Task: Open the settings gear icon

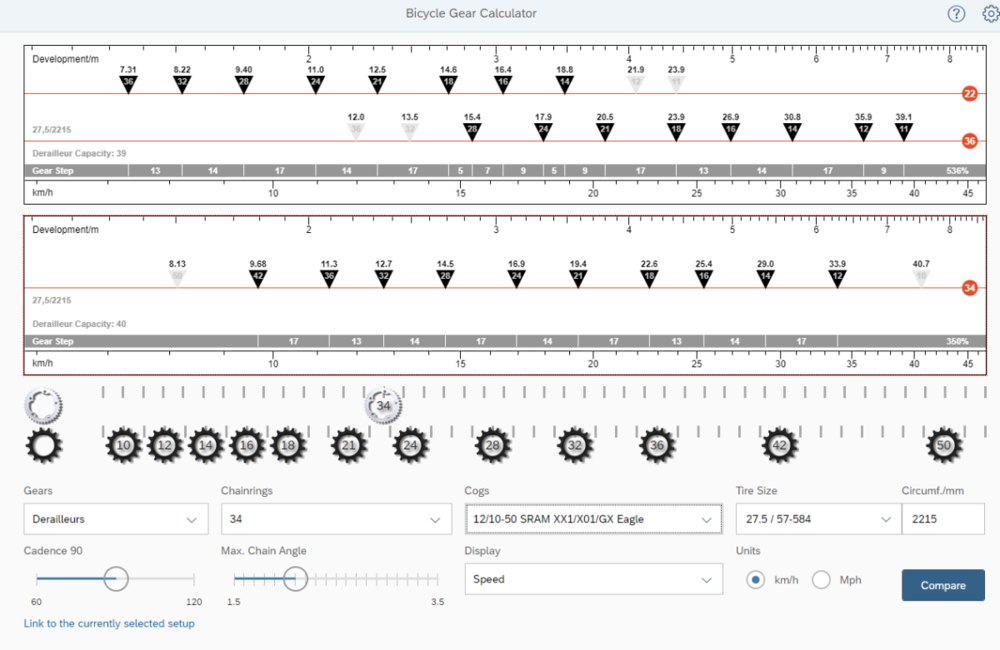Action: click(x=990, y=14)
